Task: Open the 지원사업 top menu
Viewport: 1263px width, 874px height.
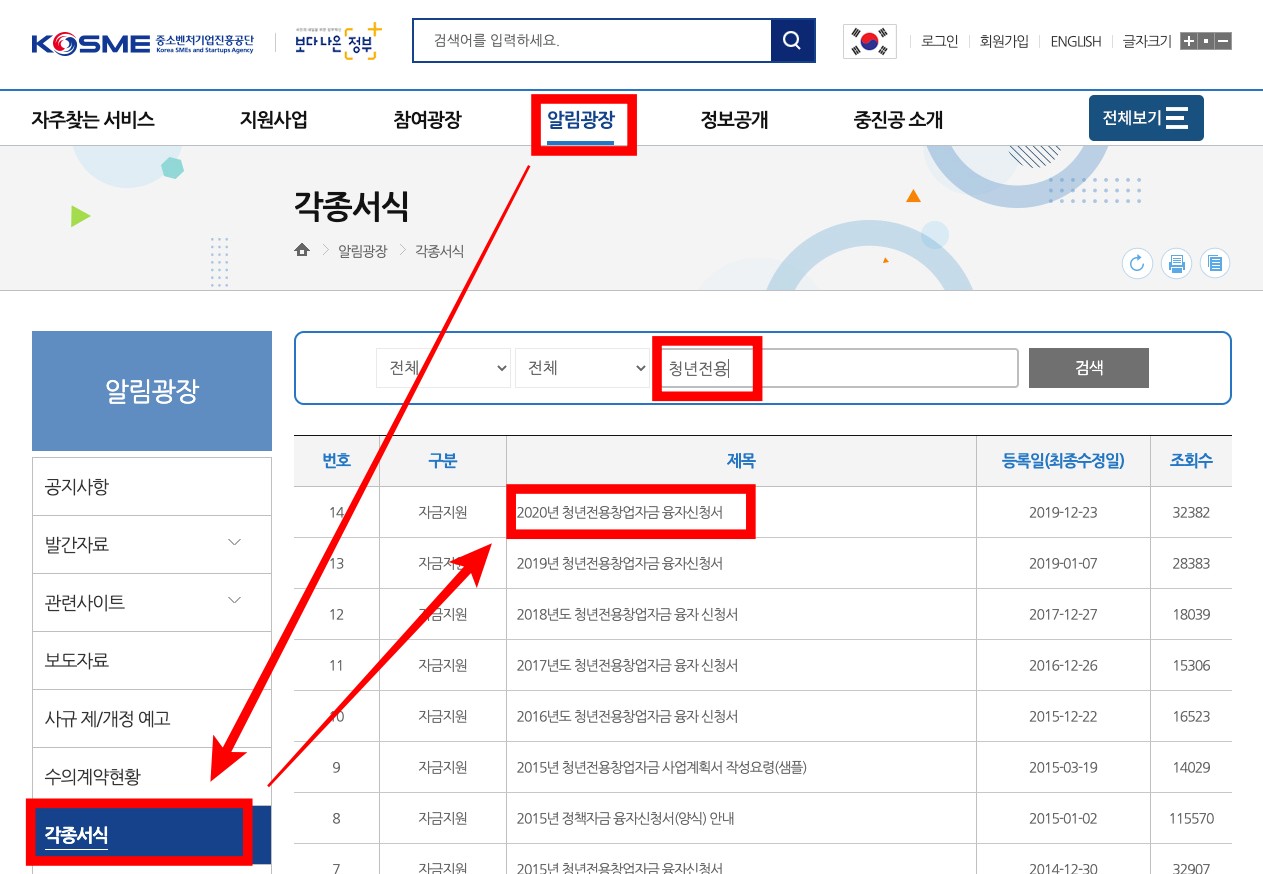Action: click(x=273, y=120)
